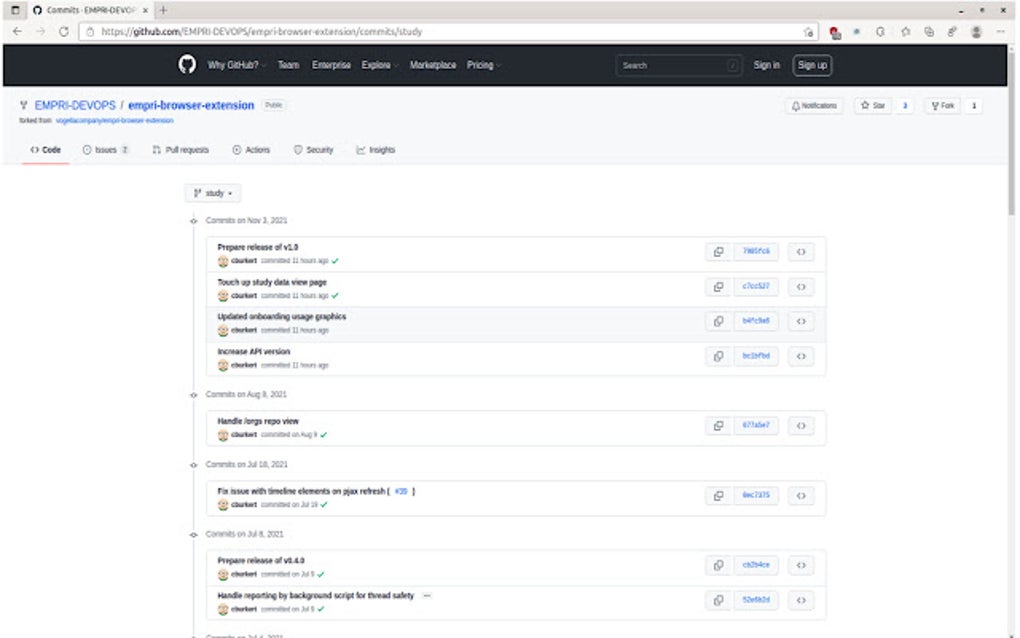Open the "study" branch dropdown
Screen dimensions: 1020x638
[211, 193]
